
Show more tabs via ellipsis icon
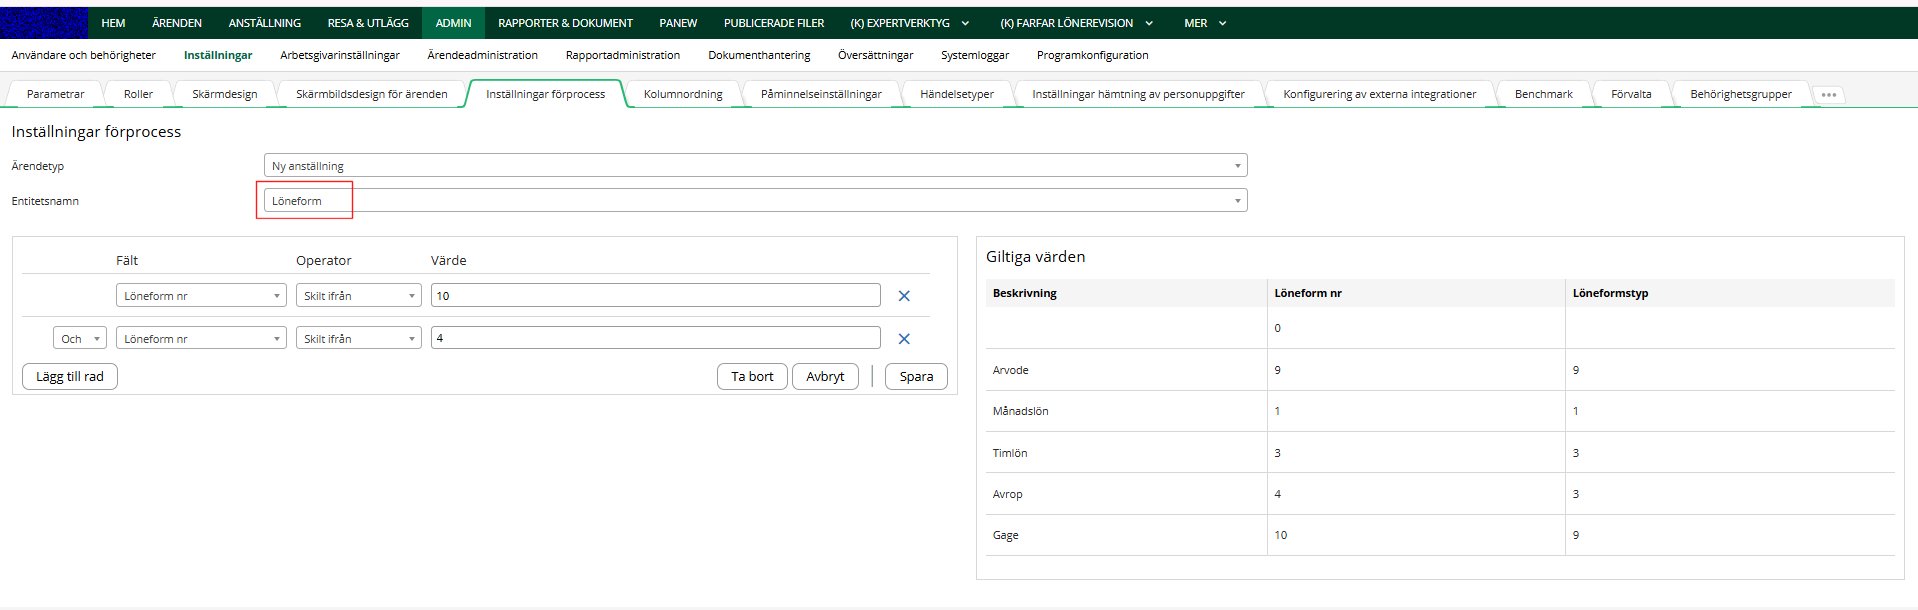point(1829,95)
